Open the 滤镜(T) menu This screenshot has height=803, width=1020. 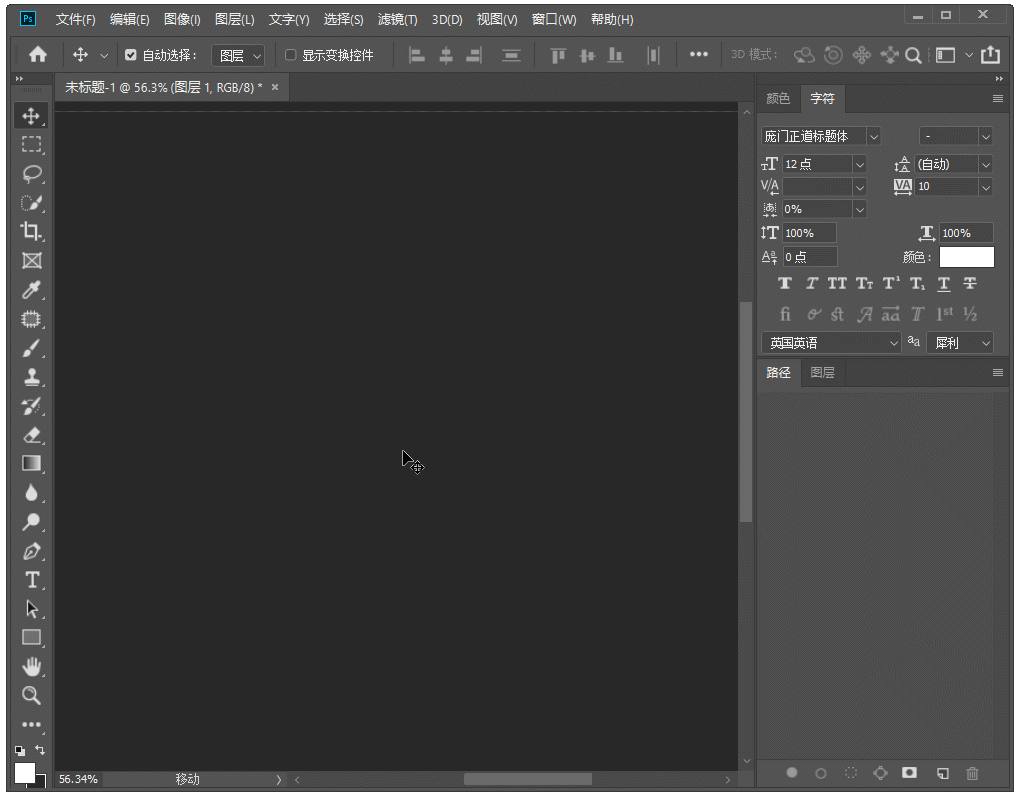(x=397, y=20)
